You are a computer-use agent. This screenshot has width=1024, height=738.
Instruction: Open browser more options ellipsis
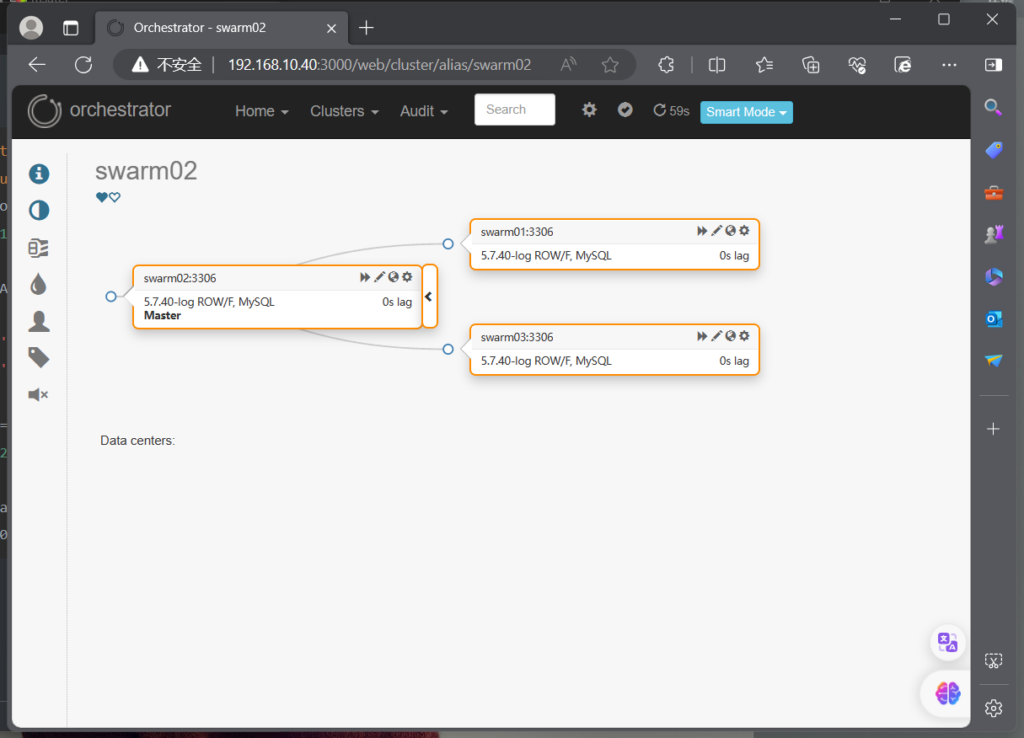pyautogui.click(x=949, y=65)
